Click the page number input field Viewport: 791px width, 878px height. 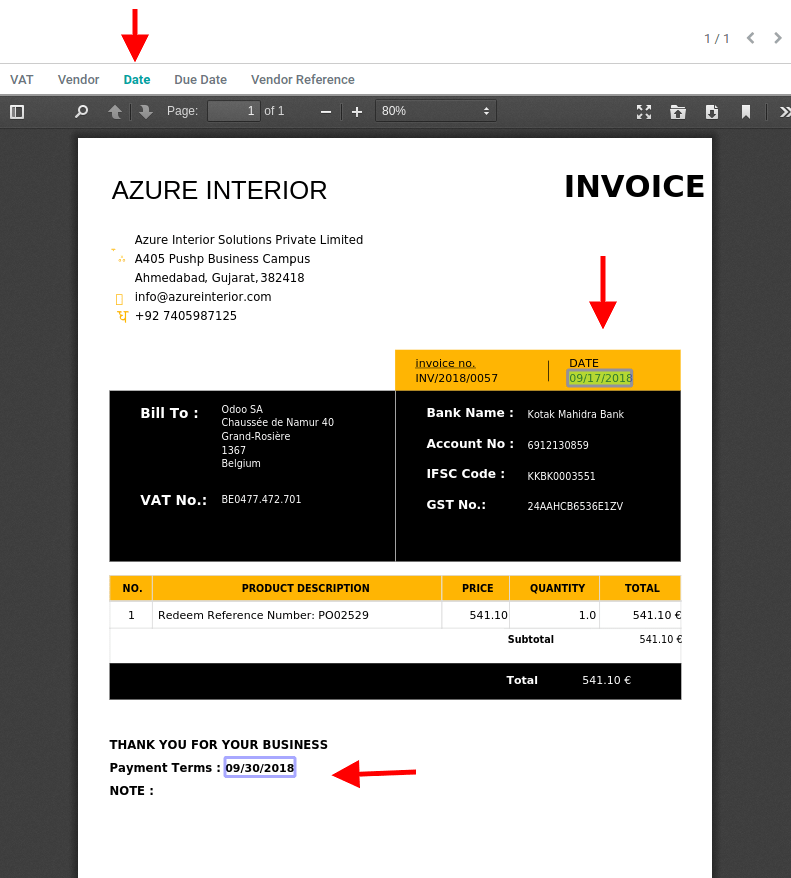[234, 111]
